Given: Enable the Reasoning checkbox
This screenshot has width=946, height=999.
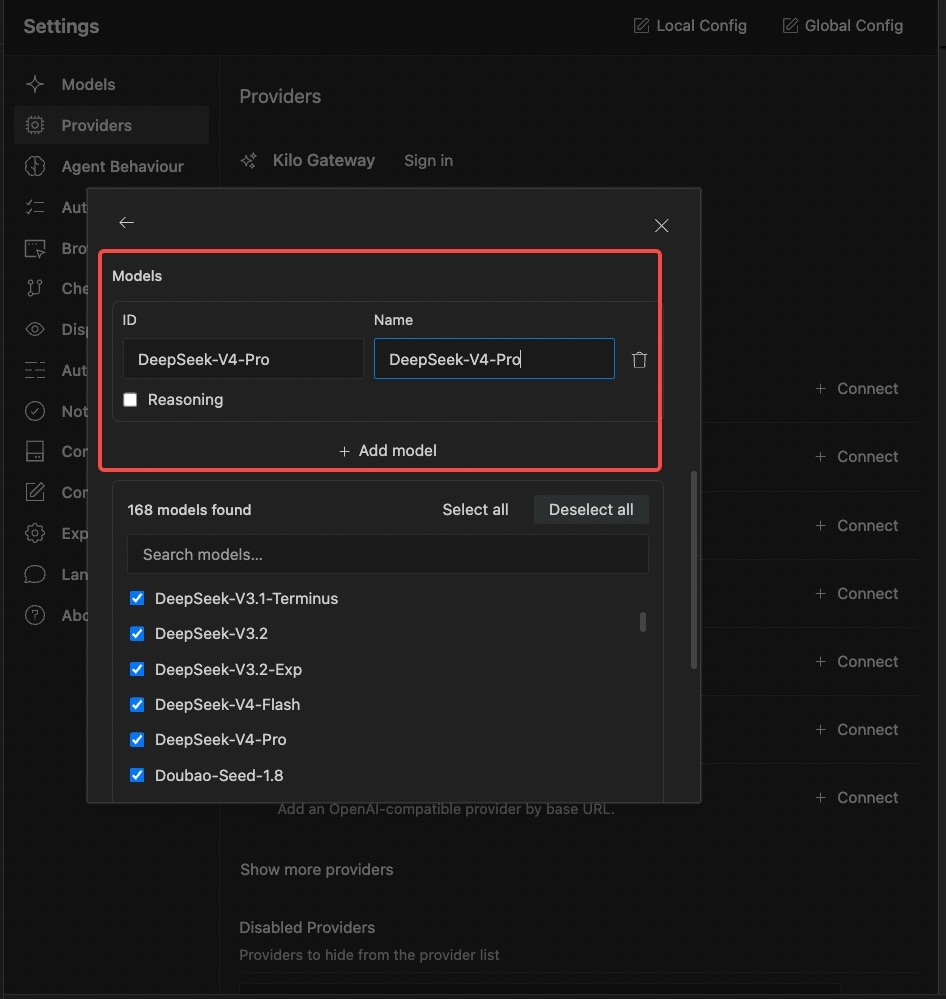Looking at the screenshot, I should point(130,399).
